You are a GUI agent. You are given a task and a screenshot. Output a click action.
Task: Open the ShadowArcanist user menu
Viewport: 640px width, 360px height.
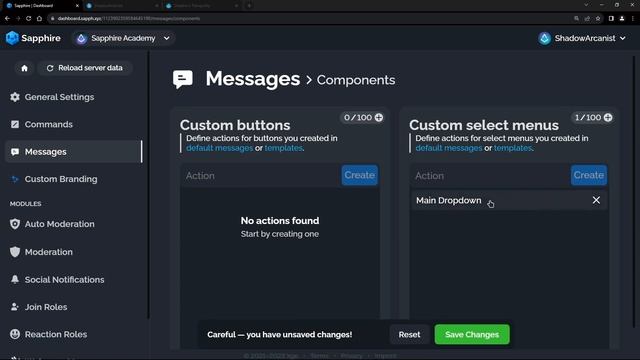pyautogui.click(x=582, y=38)
